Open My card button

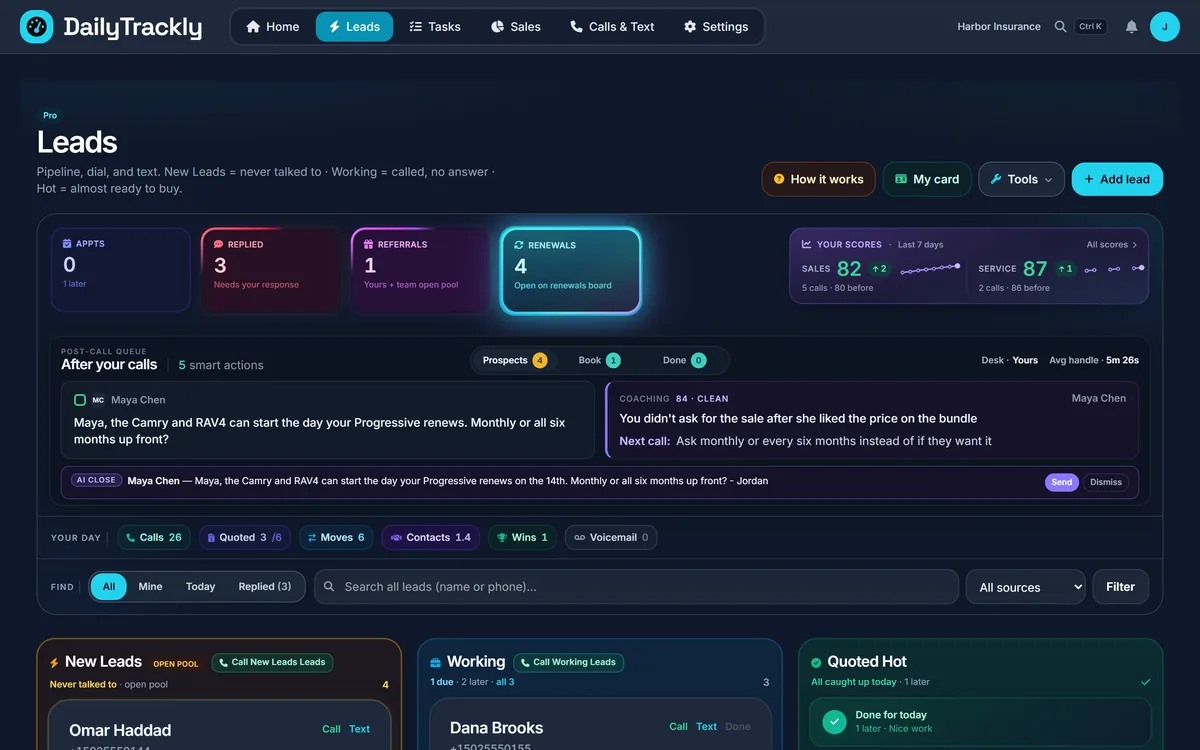(927, 179)
